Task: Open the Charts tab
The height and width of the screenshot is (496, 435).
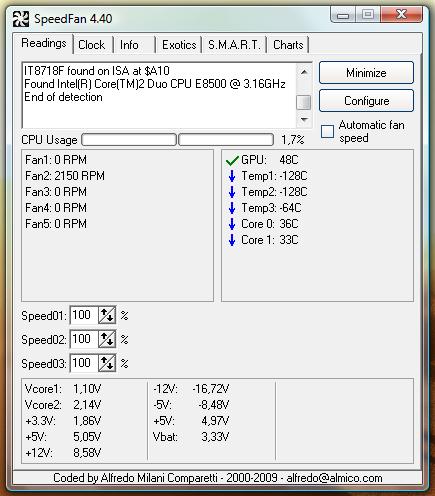Action: pos(288,45)
